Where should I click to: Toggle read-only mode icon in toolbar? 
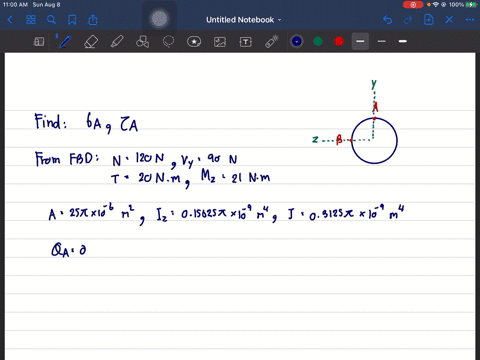(x=39, y=42)
